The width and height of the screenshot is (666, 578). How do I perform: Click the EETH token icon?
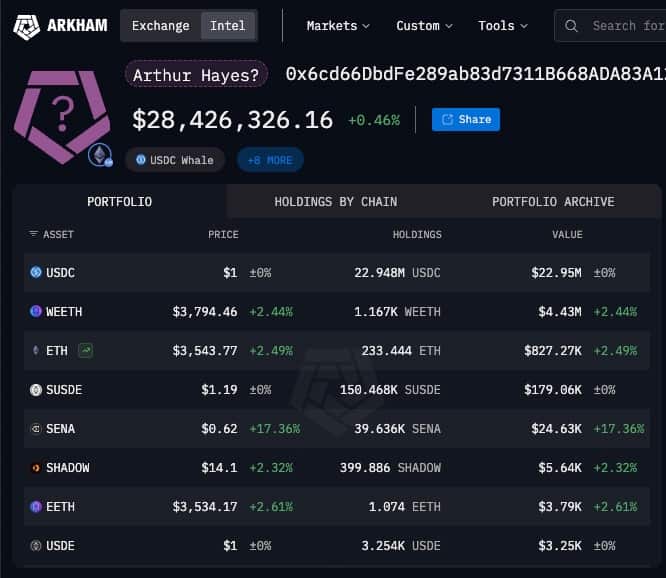(x=36, y=507)
